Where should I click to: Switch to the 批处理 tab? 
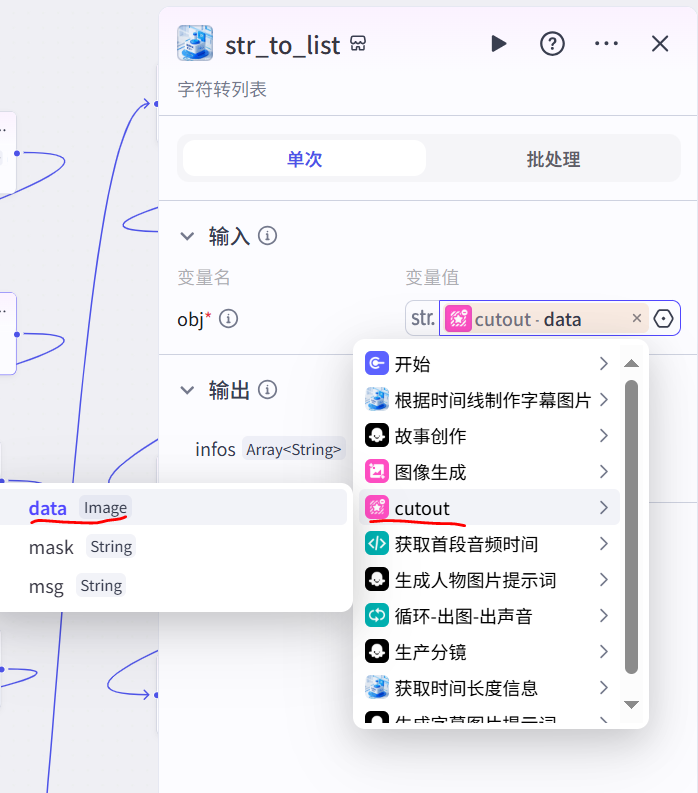tap(553, 158)
